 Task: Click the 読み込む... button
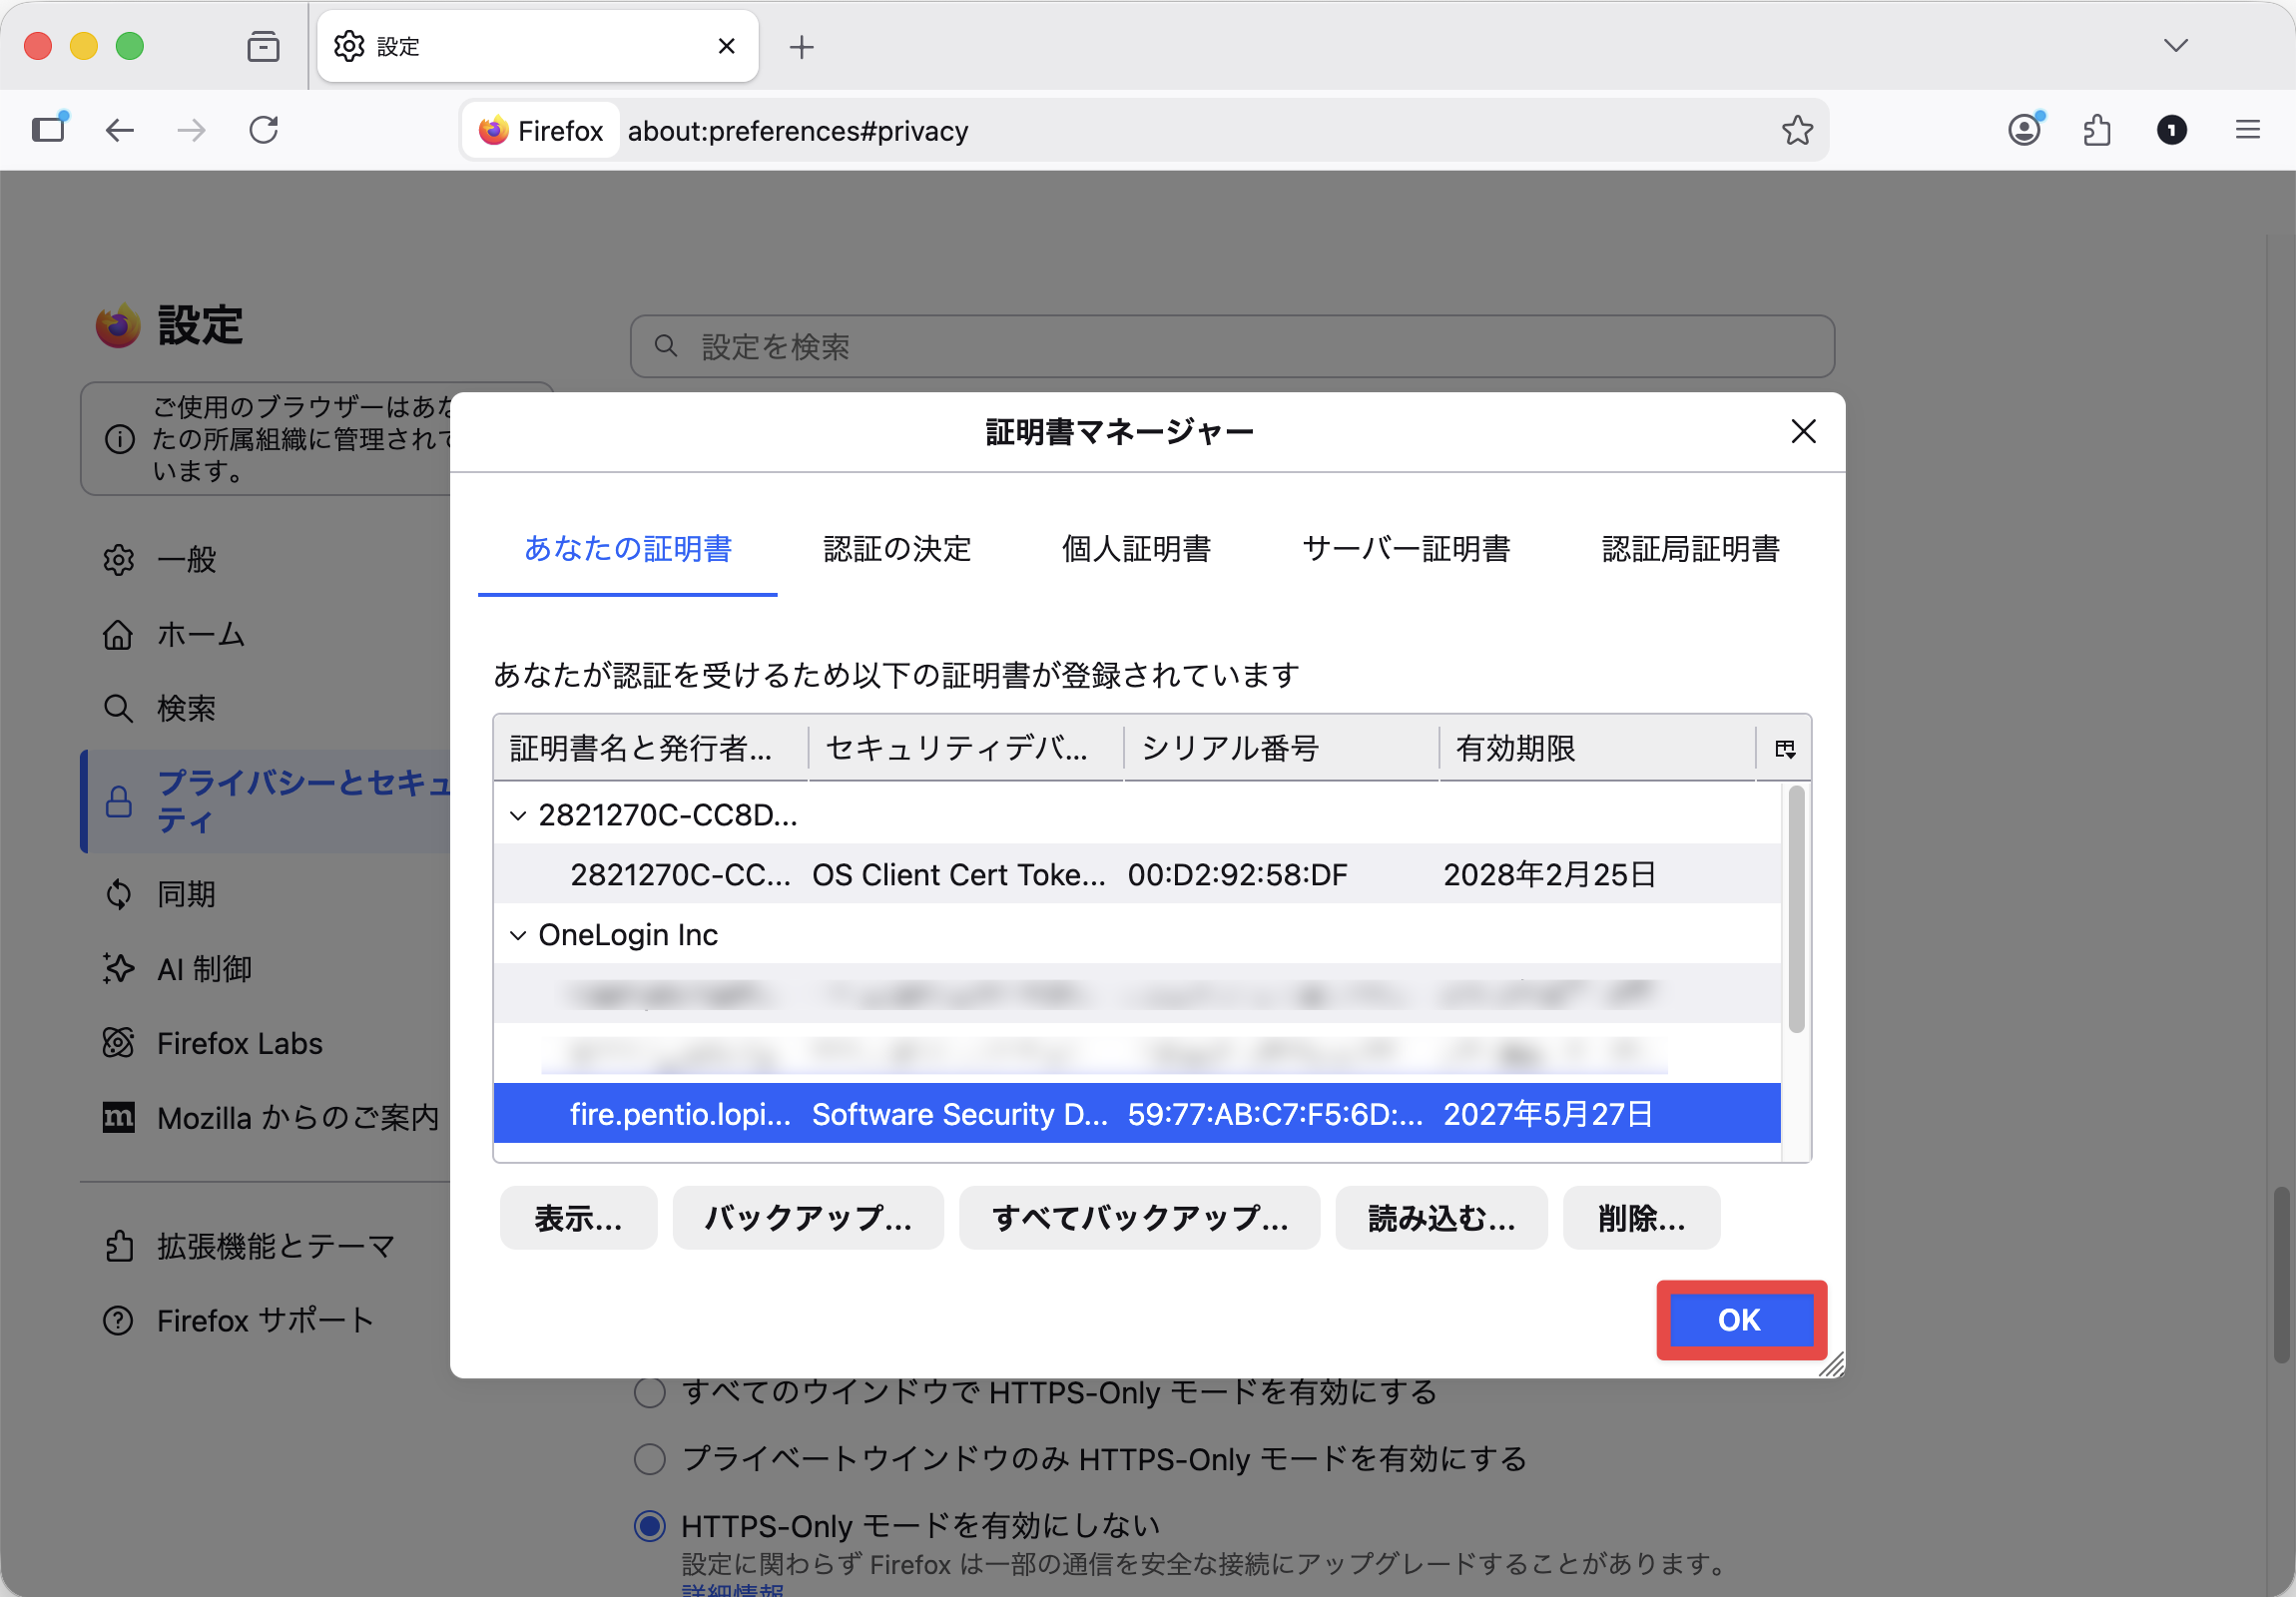pyautogui.click(x=1441, y=1218)
